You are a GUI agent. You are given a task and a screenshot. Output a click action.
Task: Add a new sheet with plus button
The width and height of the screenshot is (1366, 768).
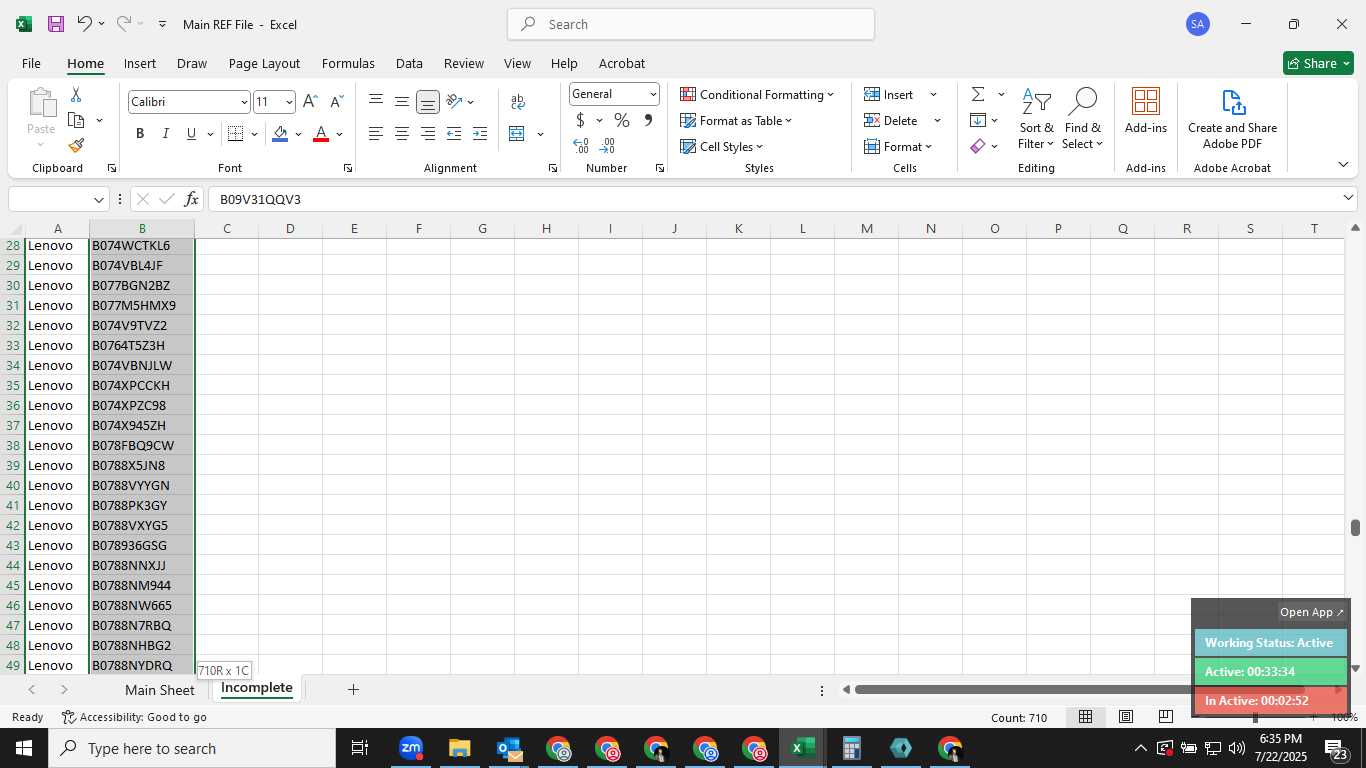pos(353,689)
